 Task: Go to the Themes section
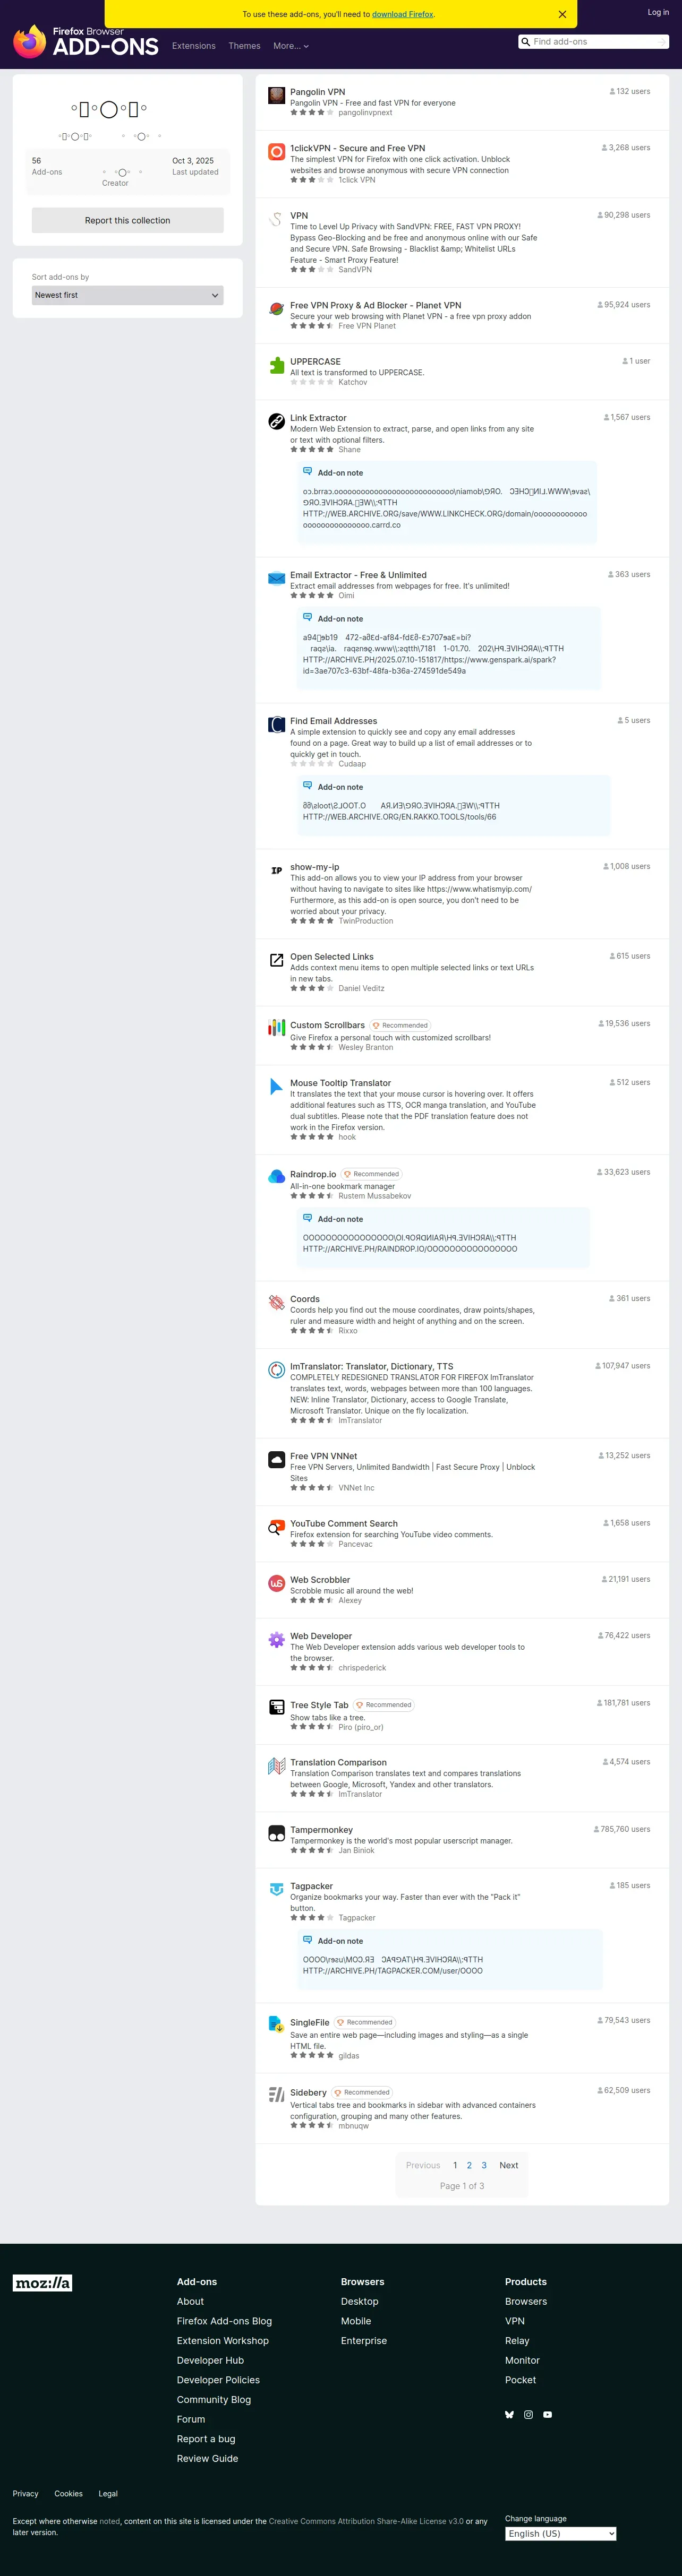pyautogui.click(x=244, y=46)
